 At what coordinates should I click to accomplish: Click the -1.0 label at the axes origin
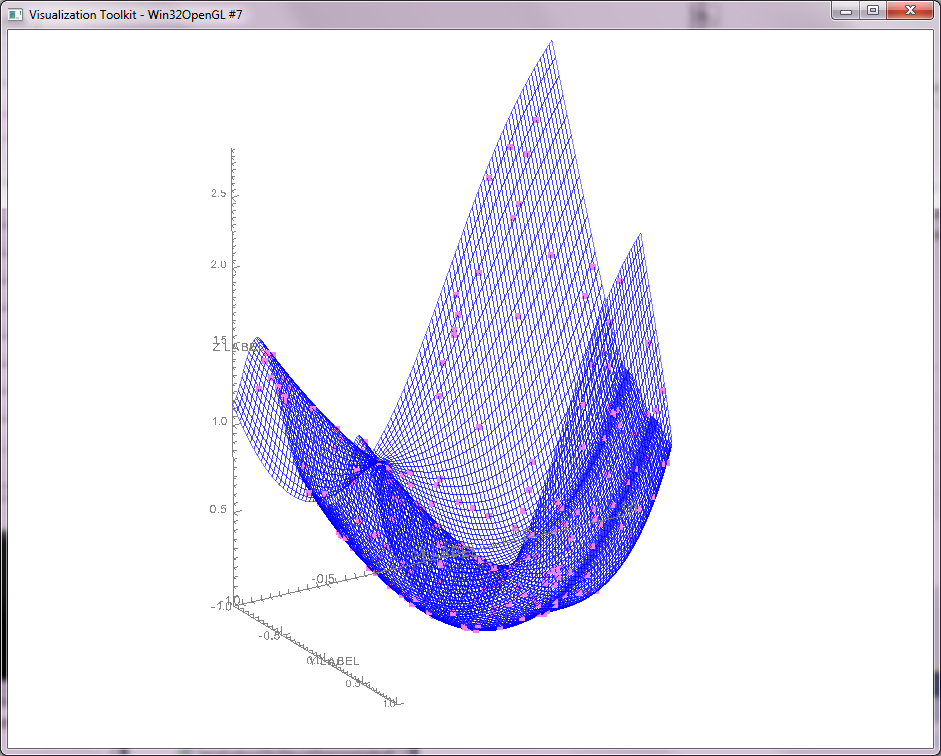coord(223,606)
